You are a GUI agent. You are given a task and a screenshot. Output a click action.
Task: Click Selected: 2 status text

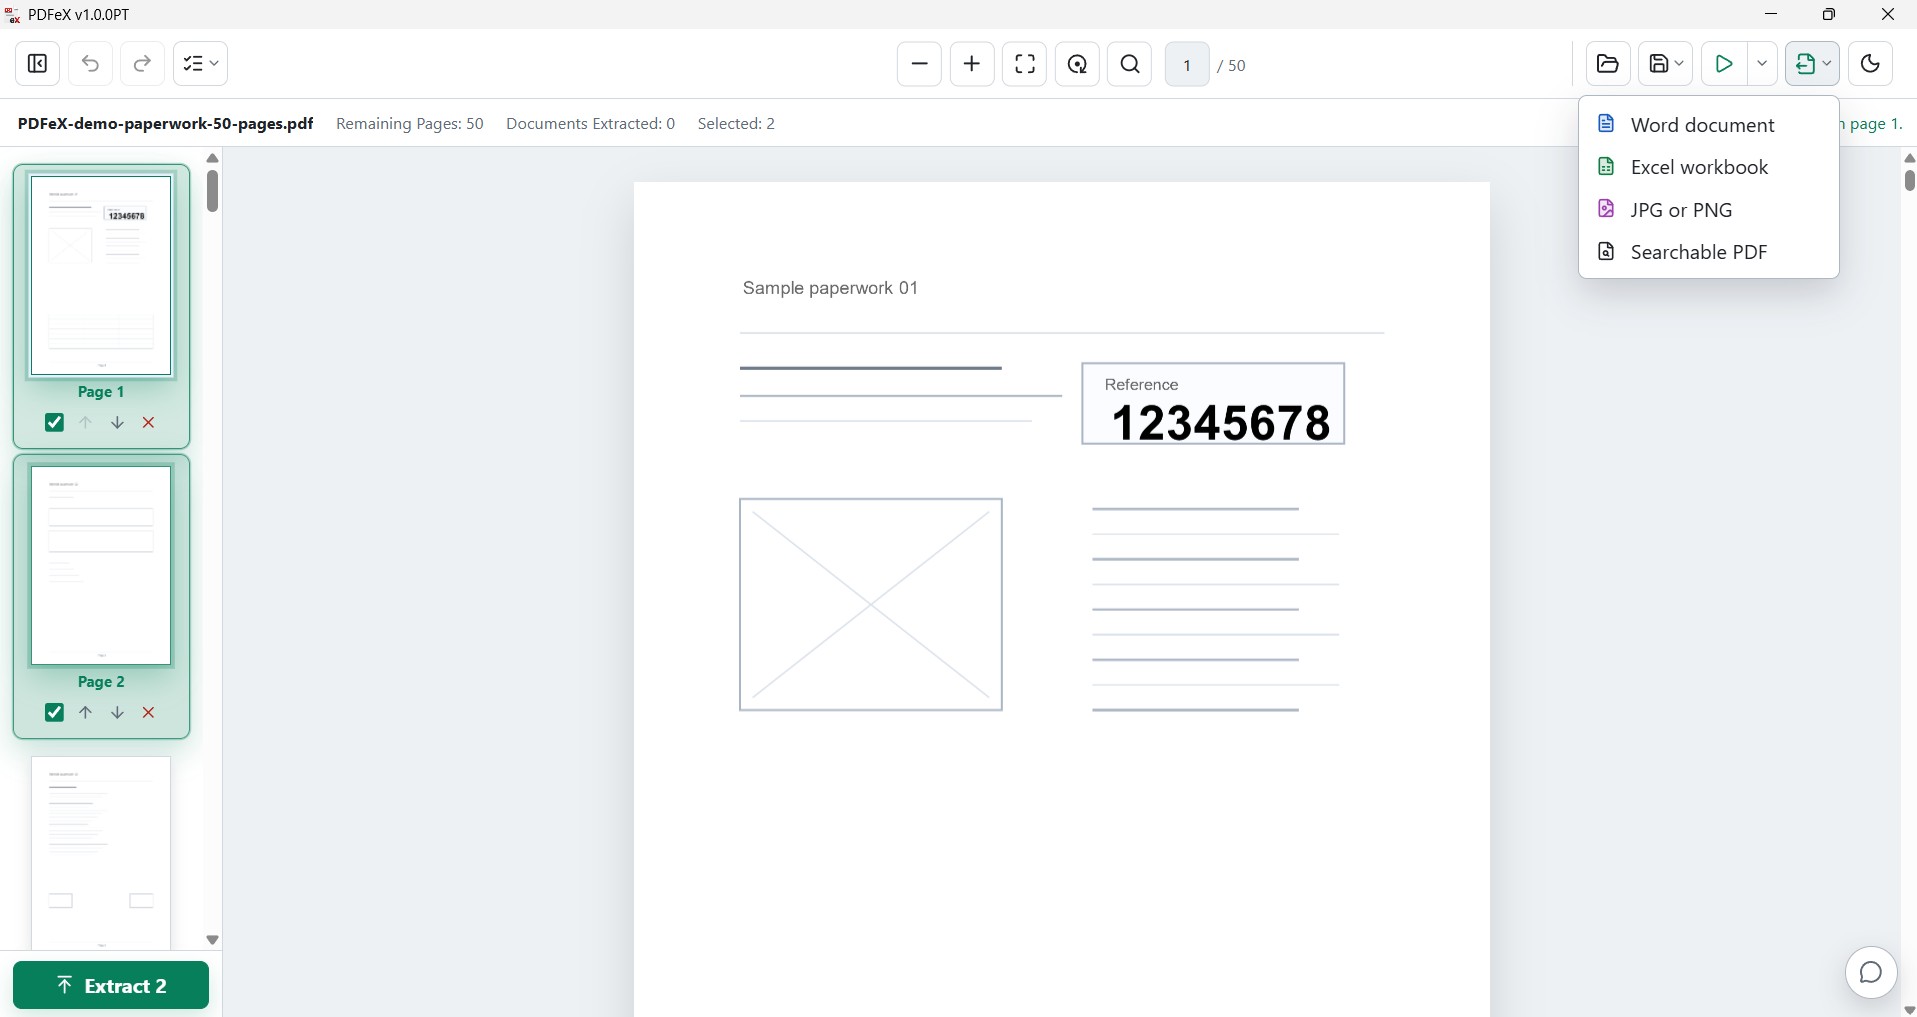737,124
